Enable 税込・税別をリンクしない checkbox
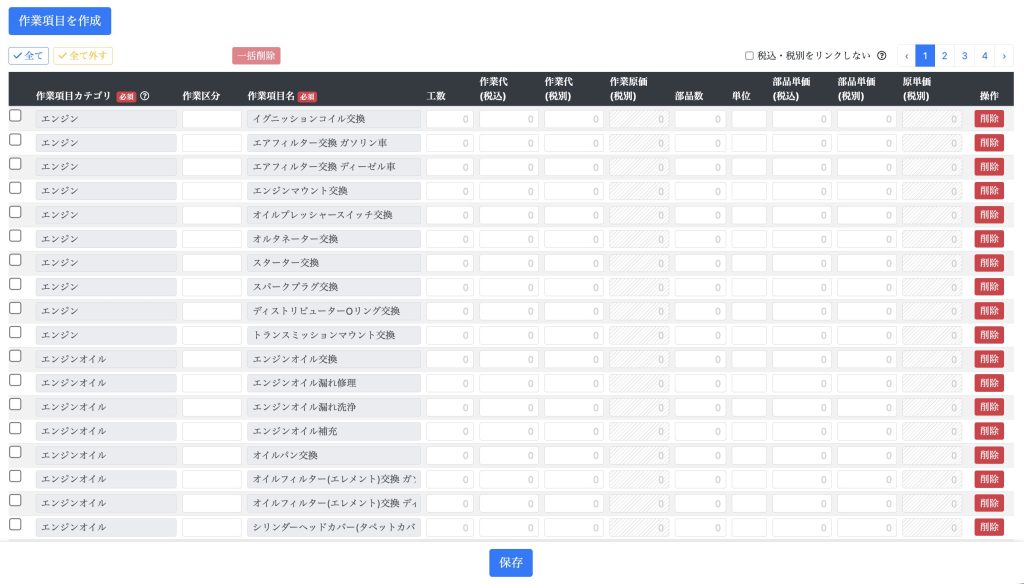This screenshot has height=584, width=1024. [749, 56]
